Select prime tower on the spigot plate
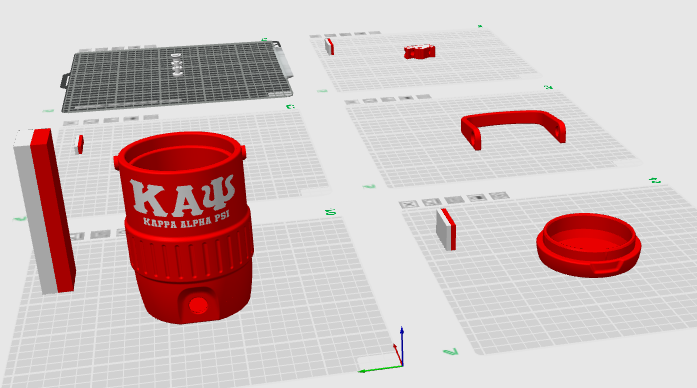Screen dimensions: 697x388 [x=329, y=46]
